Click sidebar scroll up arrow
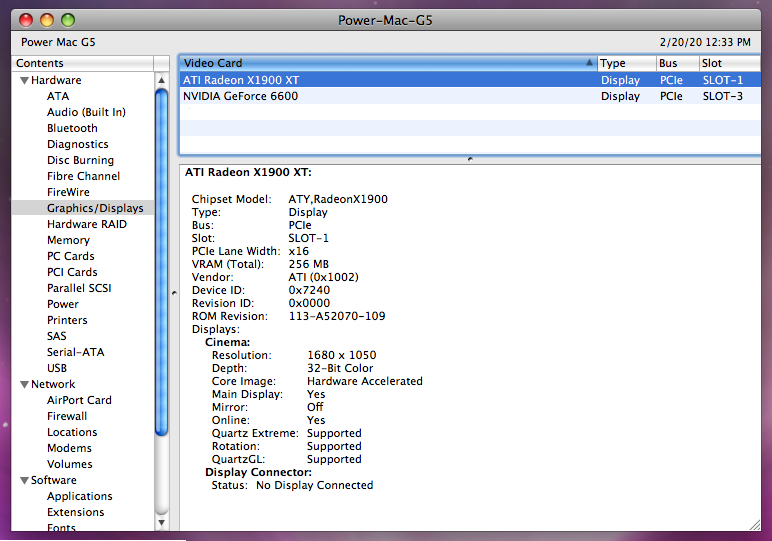 [161, 80]
